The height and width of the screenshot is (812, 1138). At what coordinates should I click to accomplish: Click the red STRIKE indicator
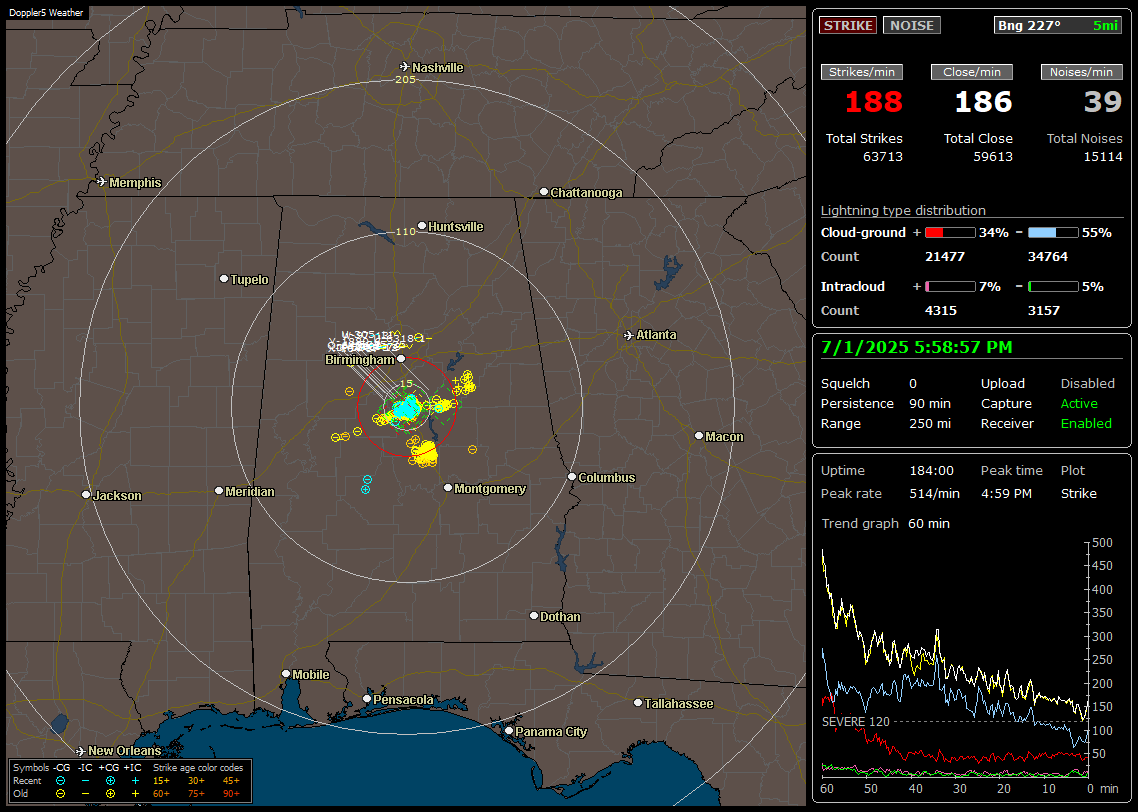[x=848, y=25]
